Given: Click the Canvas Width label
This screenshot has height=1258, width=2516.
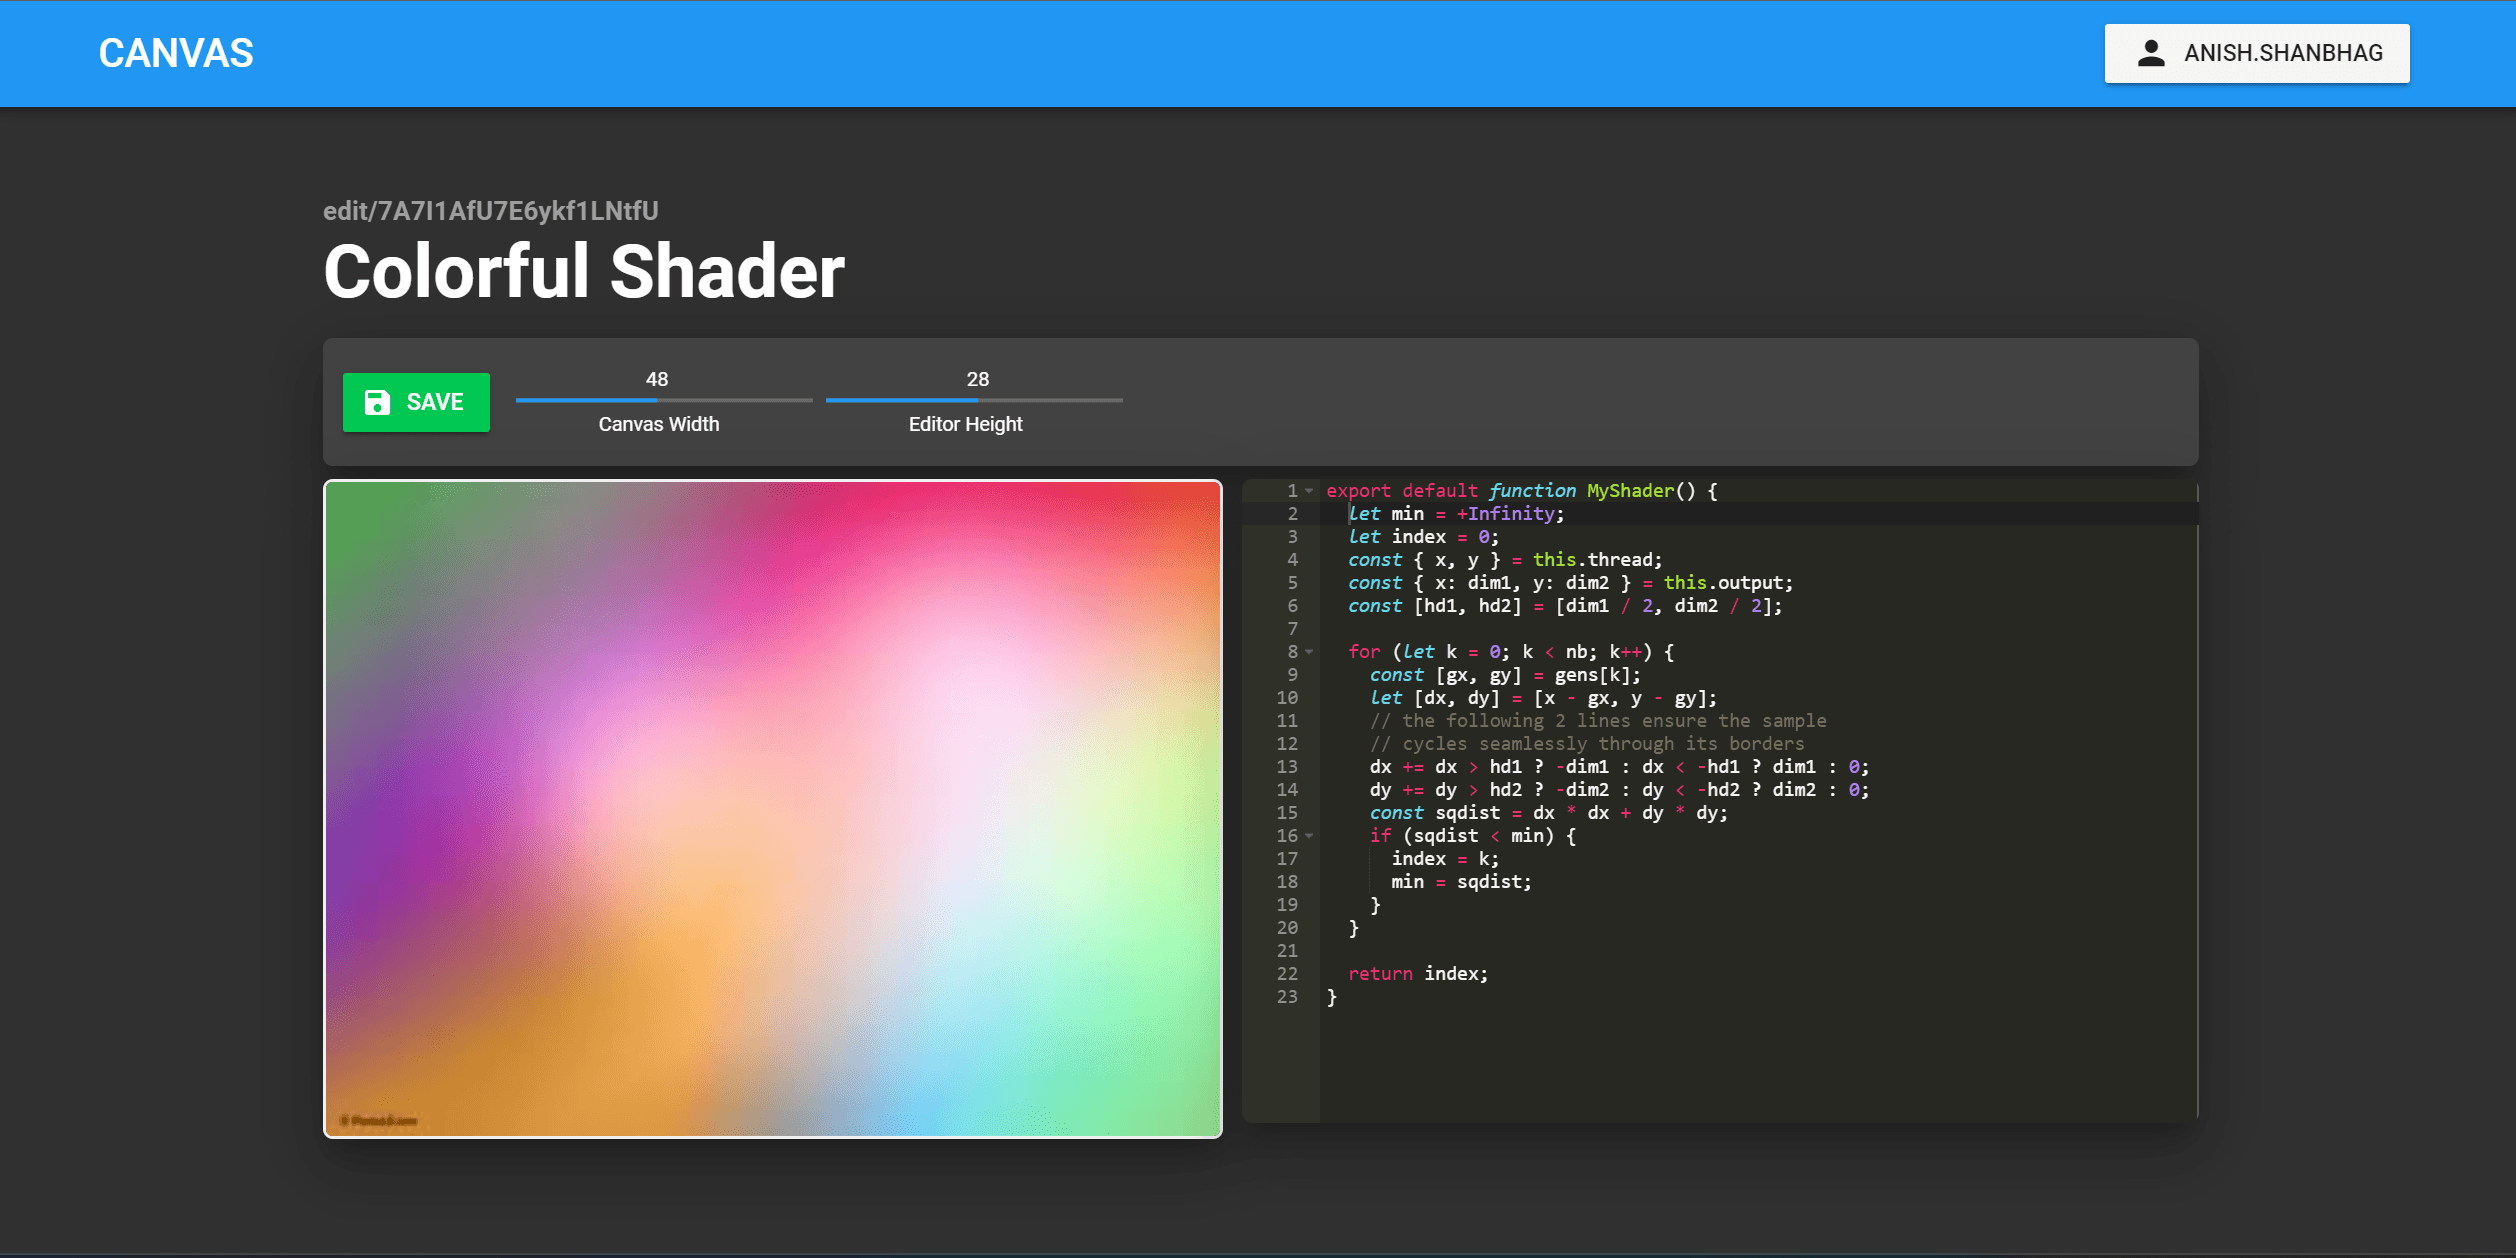Looking at the screenshot, I should pyautogui.click(x=659, y=424).
